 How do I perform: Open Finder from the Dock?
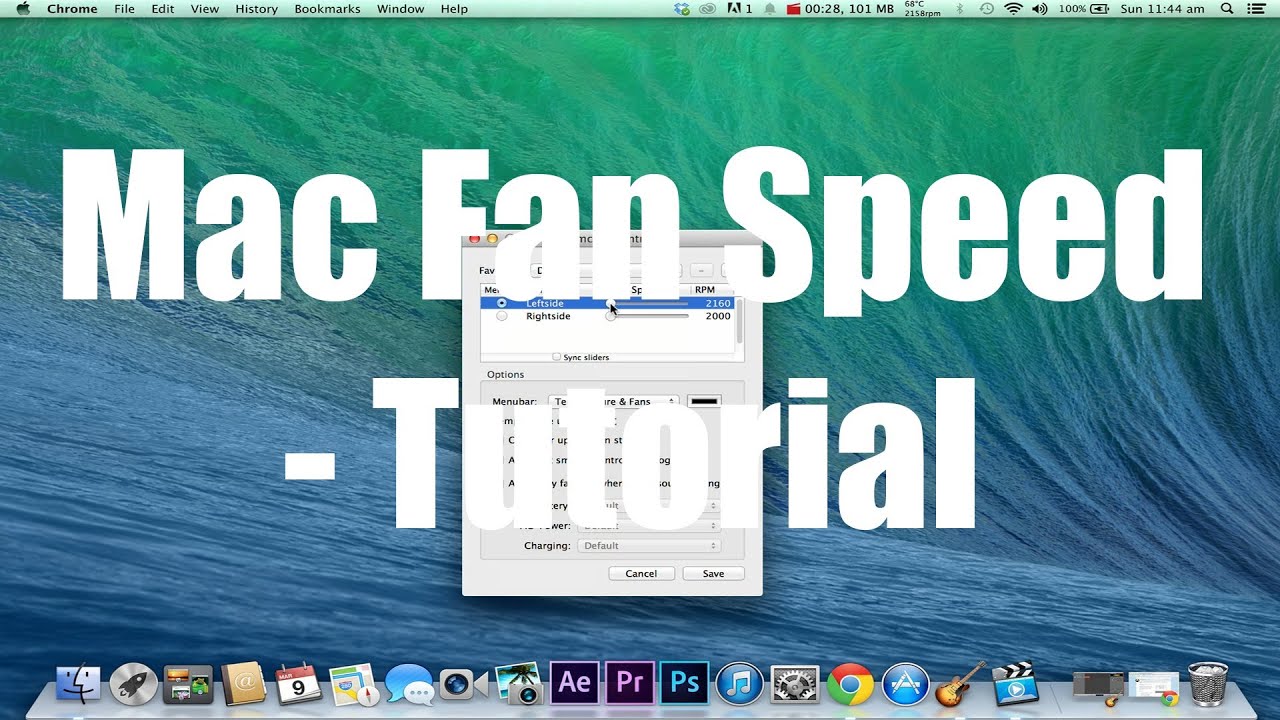79,684
